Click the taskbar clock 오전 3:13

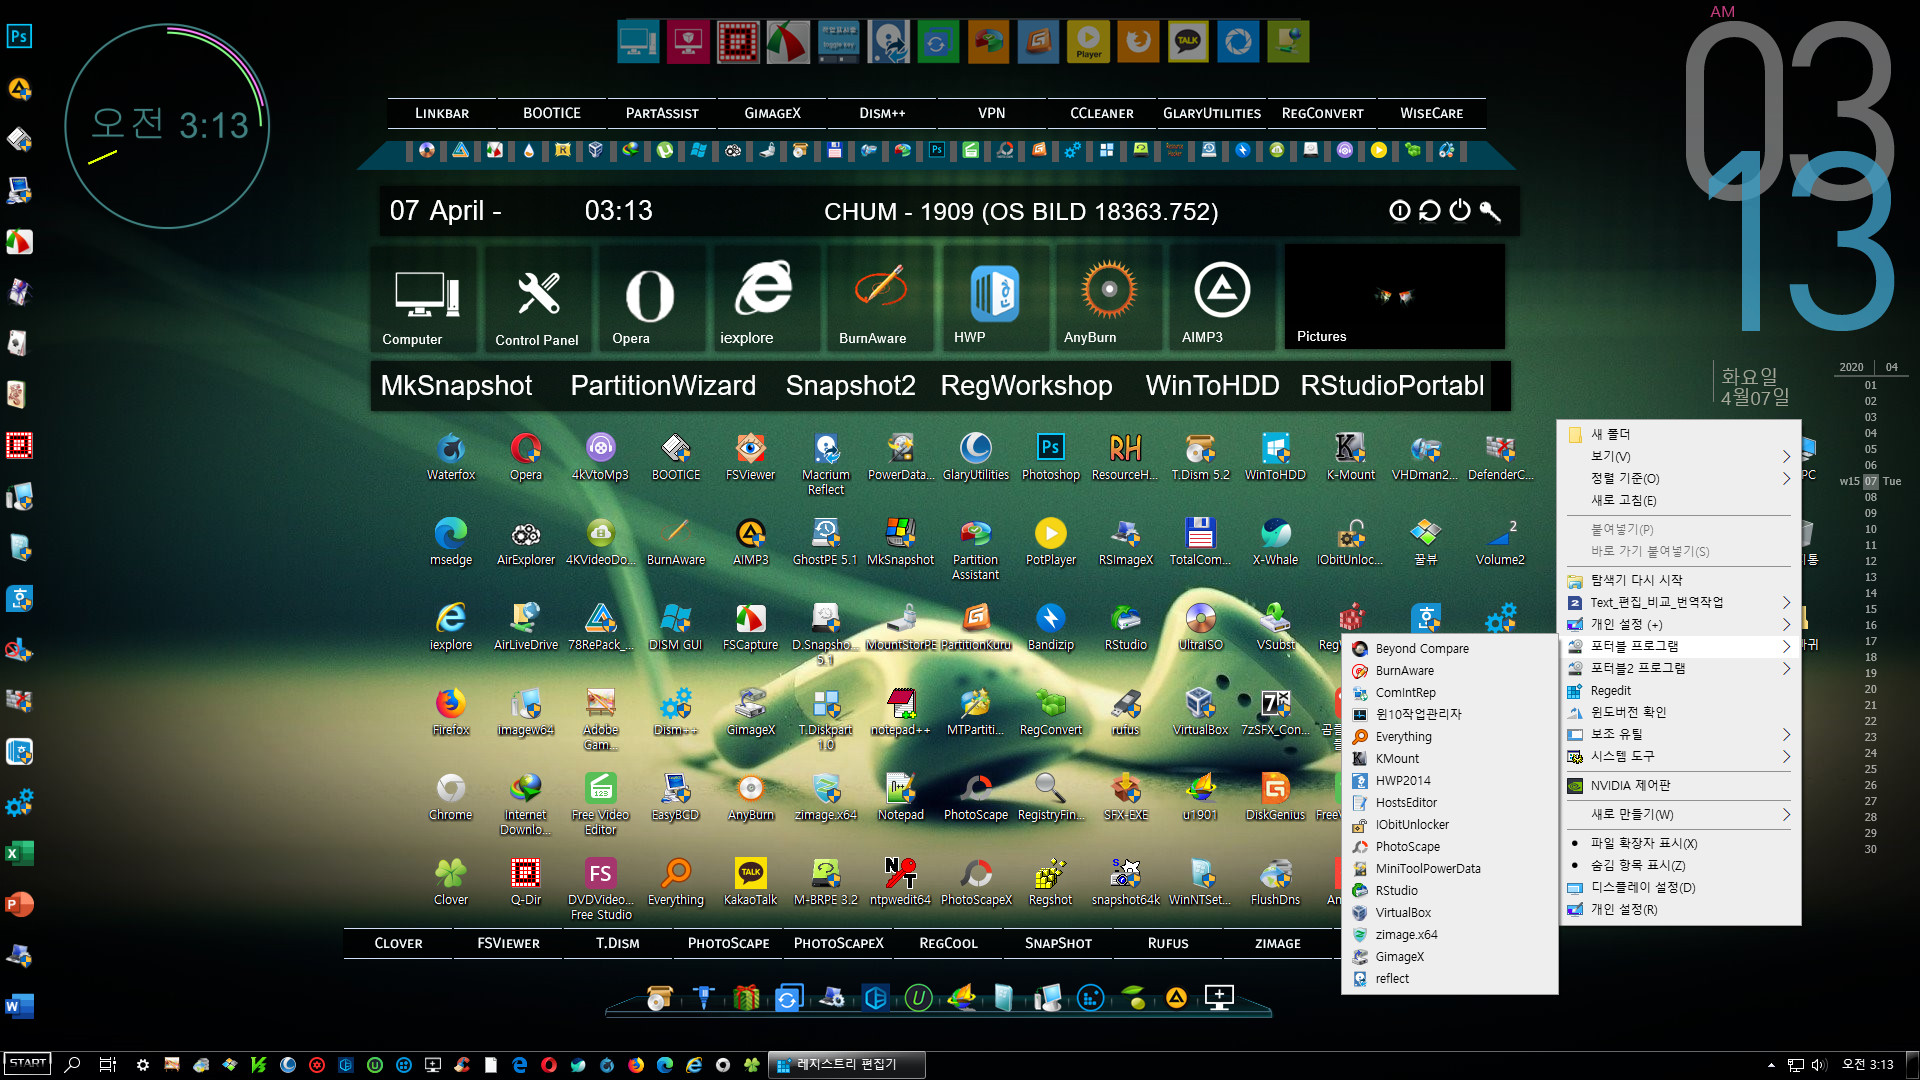click(x=1867, y=1064)
